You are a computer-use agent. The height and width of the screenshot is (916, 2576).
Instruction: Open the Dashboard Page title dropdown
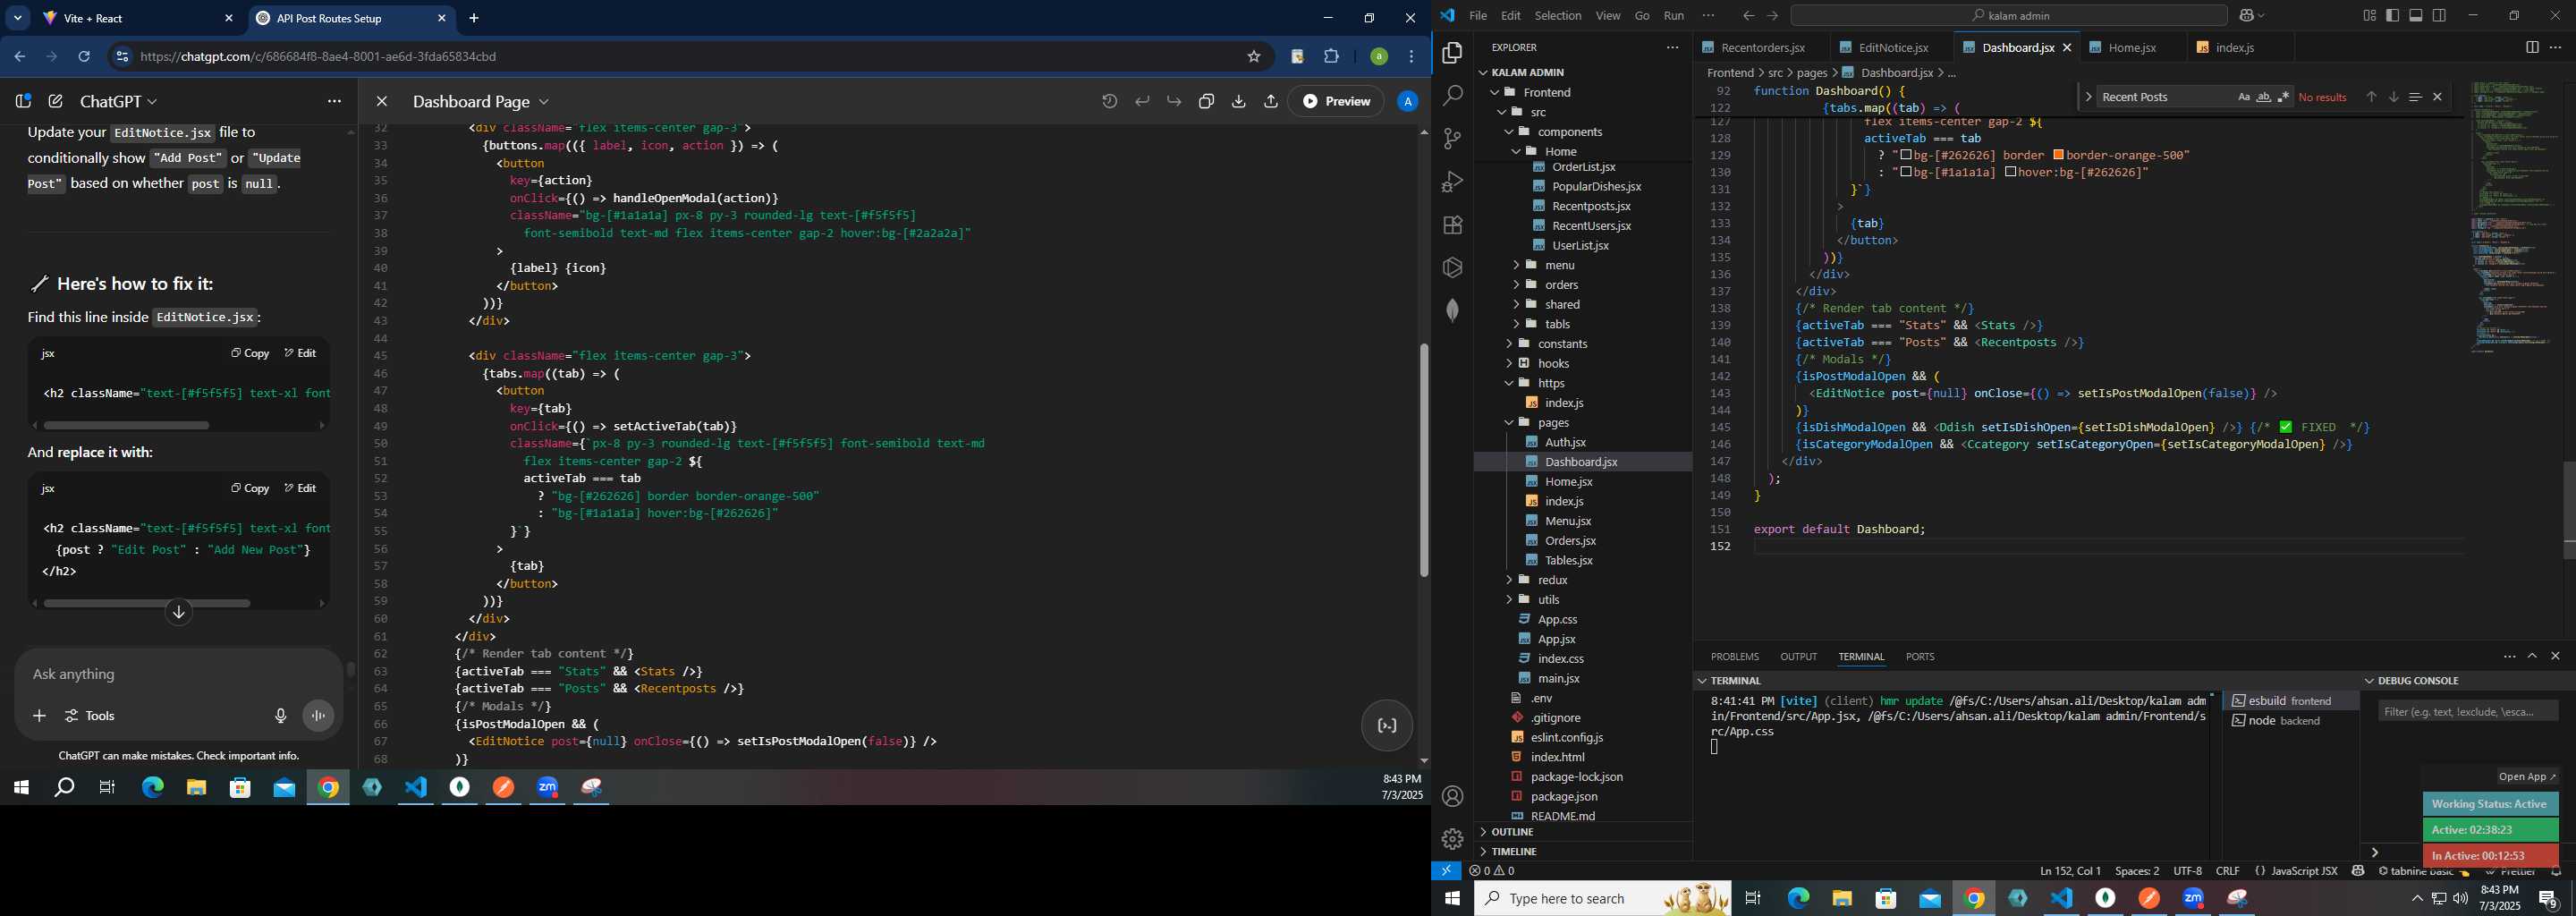481,102
